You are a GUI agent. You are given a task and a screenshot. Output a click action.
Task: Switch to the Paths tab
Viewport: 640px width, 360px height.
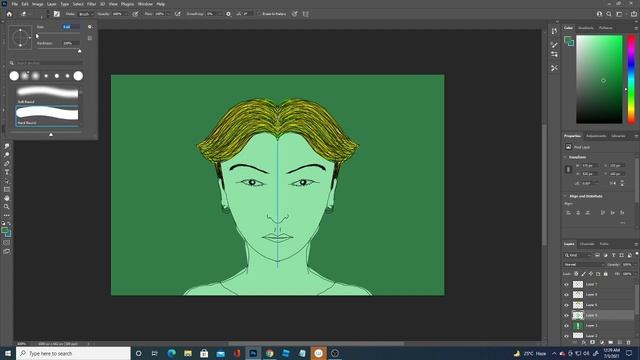coord(604,244)
